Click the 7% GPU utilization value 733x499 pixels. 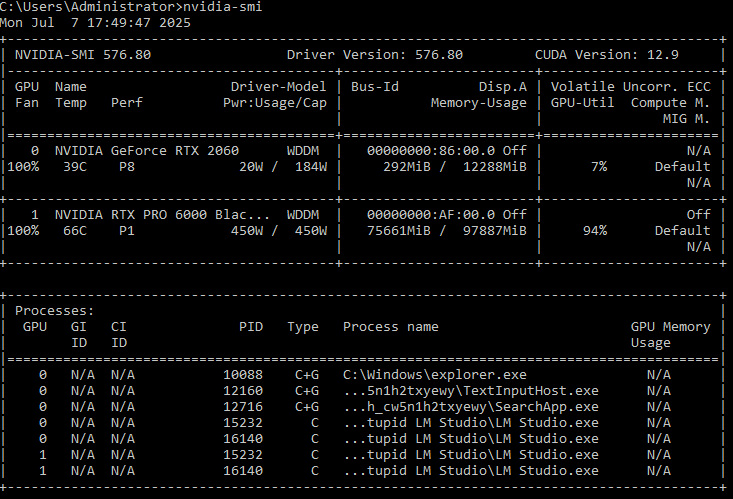tap(598, 166)
